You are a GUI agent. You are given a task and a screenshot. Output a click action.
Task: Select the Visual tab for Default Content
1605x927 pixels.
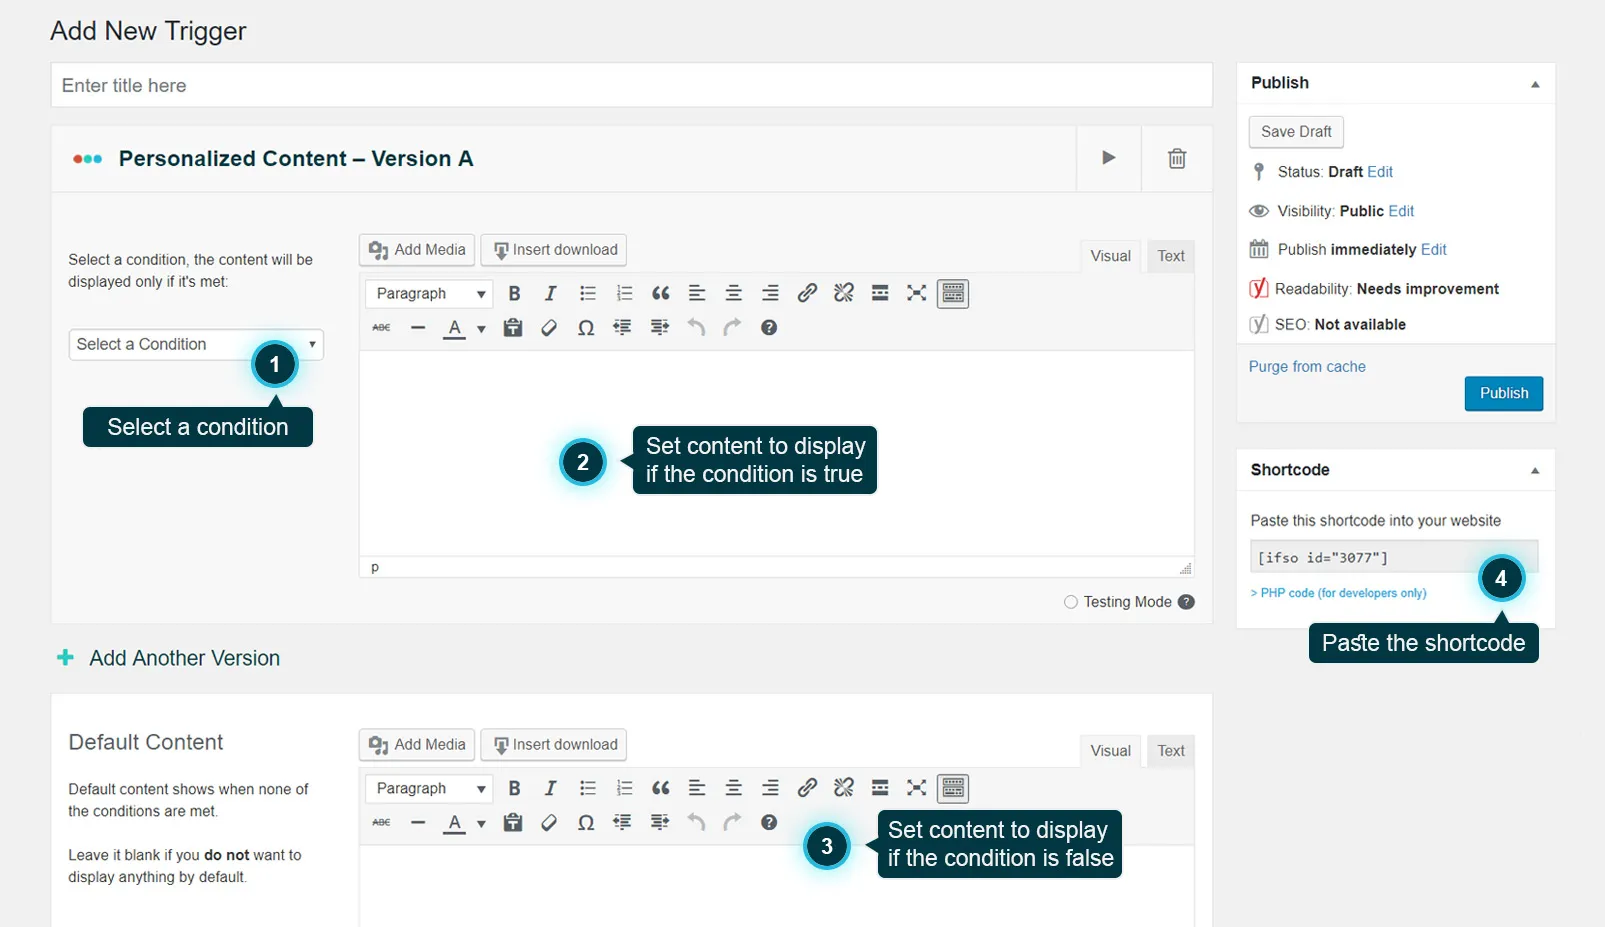[x=1110, y=750]
